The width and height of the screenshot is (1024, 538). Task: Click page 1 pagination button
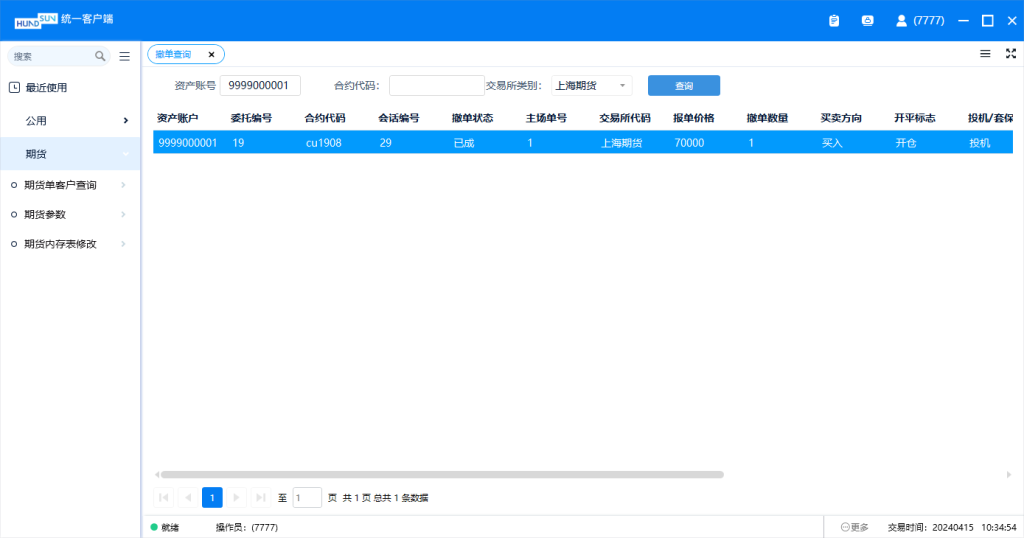212,497
